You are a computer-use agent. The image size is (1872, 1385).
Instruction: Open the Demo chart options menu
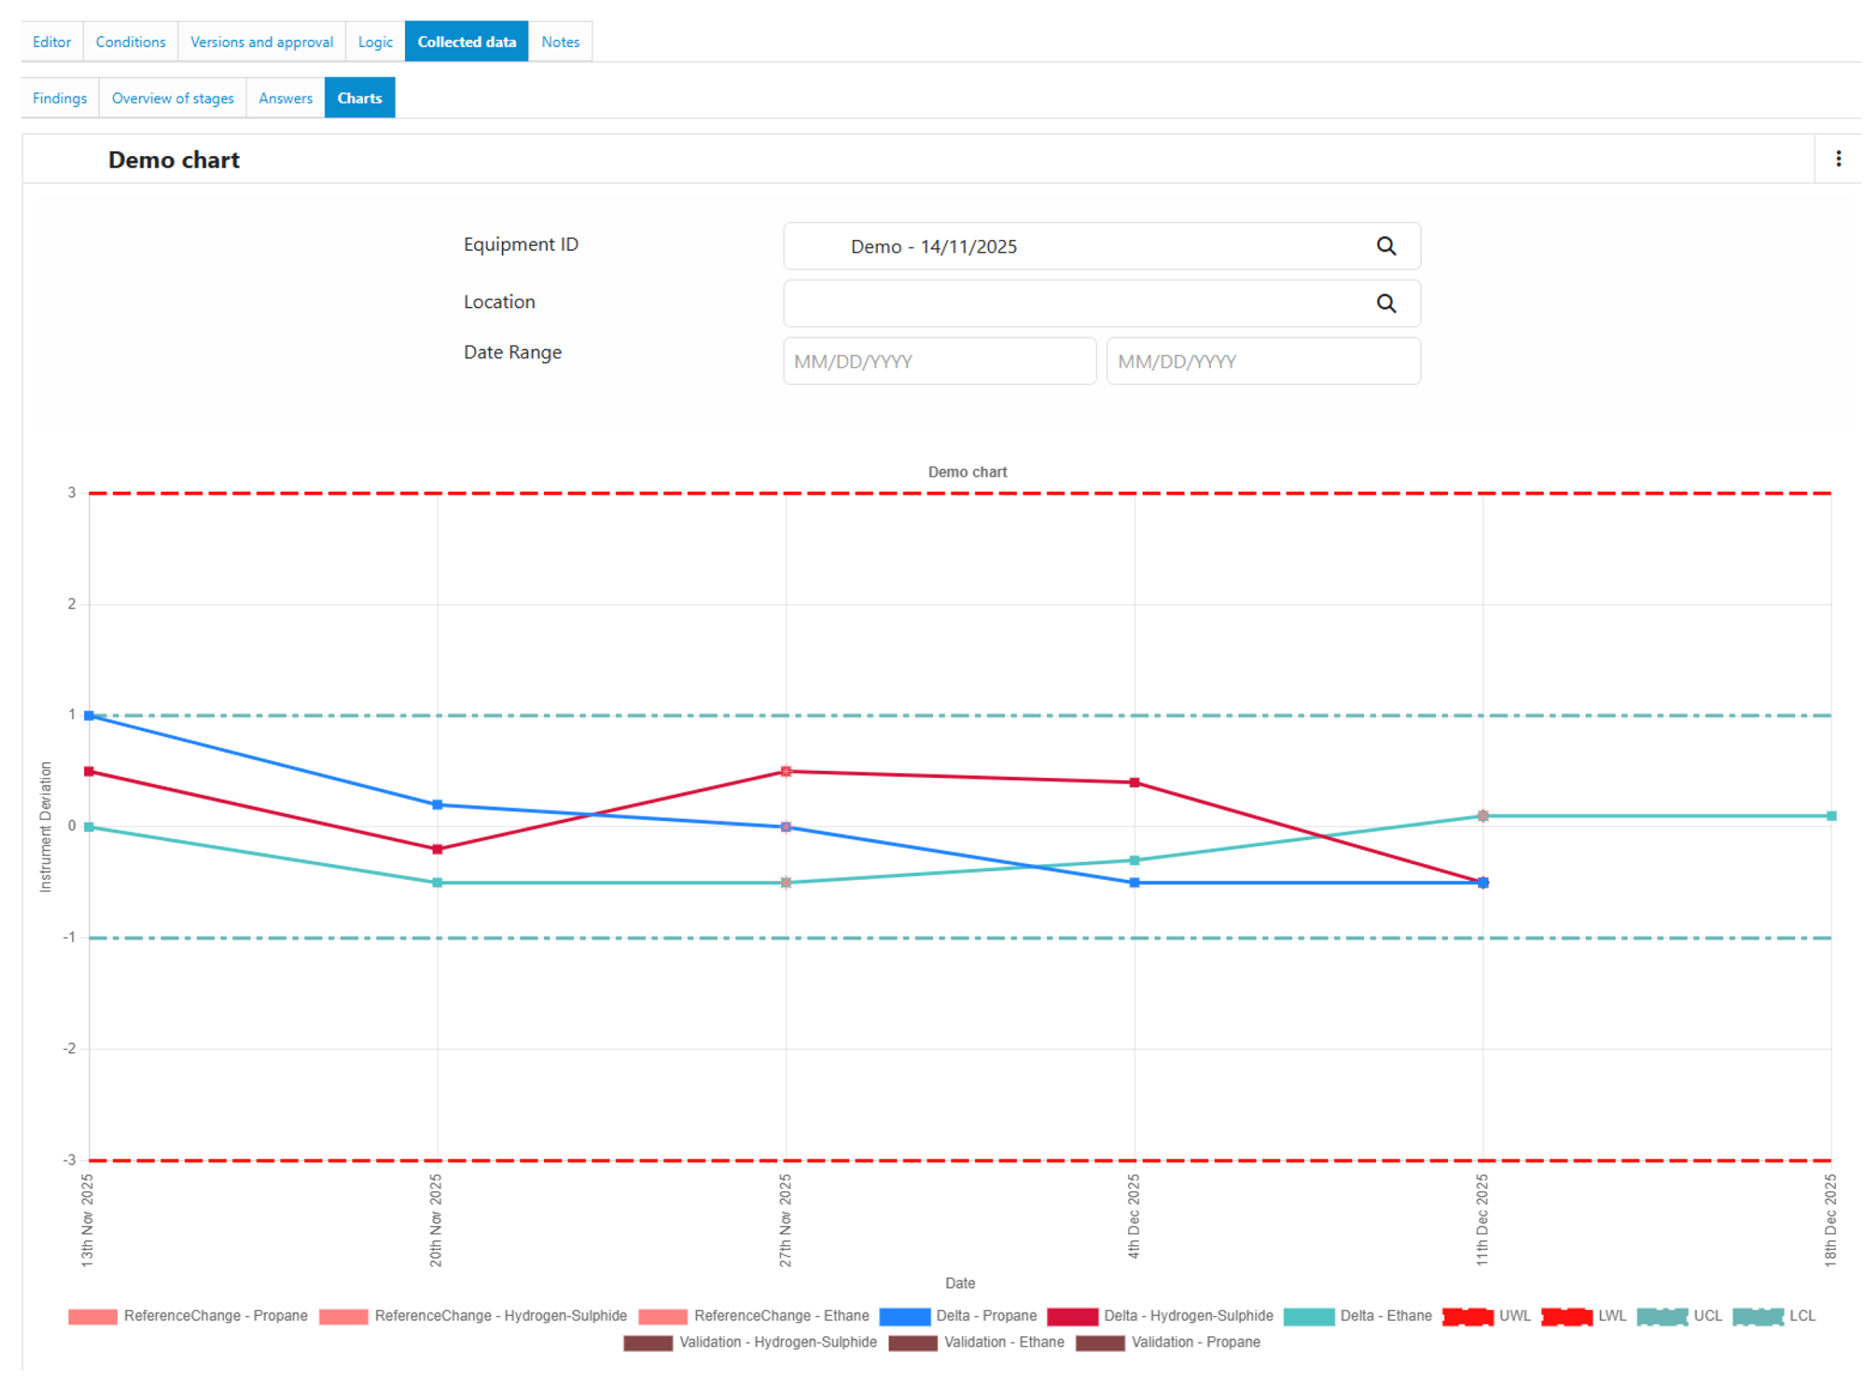click(1838, 159)
